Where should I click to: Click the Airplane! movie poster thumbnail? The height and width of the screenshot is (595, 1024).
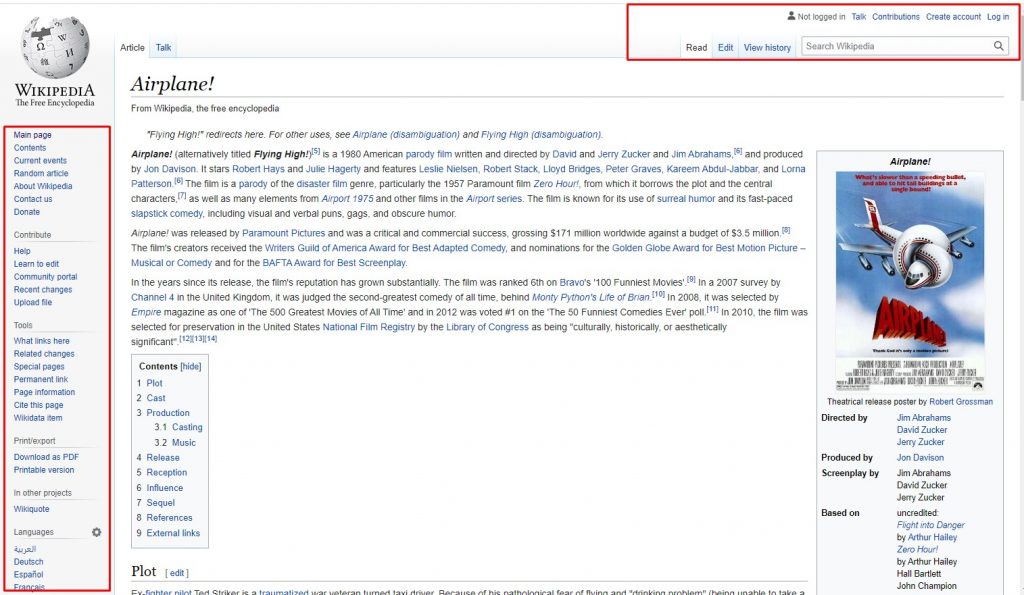[910, 281]
